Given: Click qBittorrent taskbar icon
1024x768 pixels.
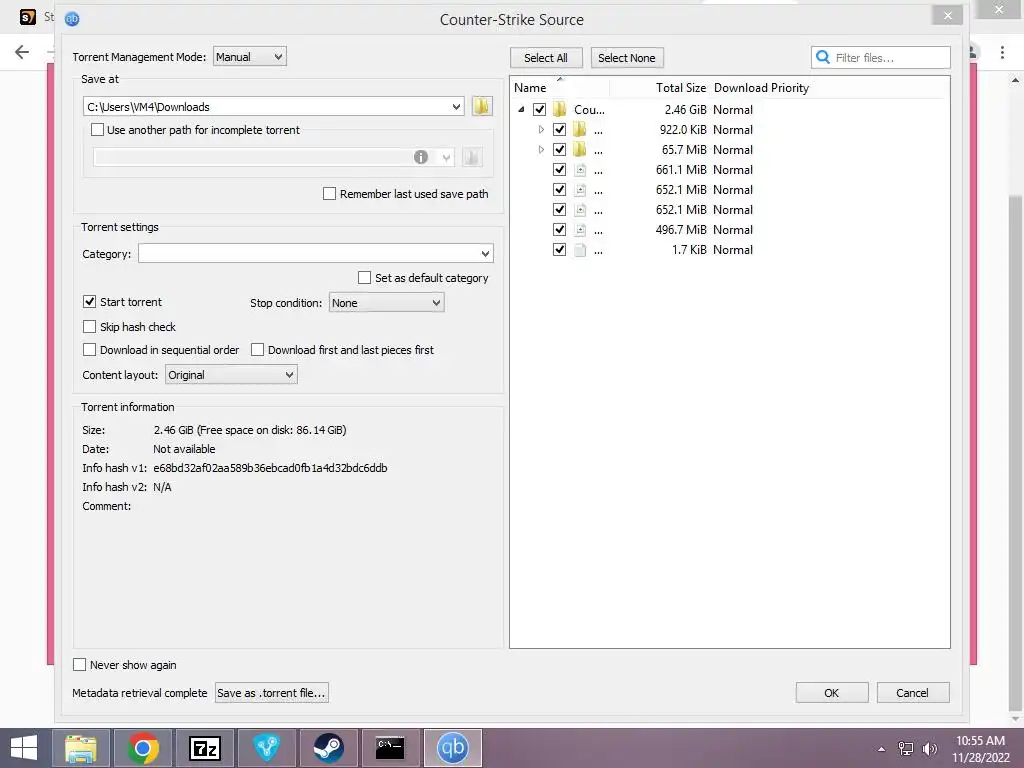Looking at the screenshot, I should coord(453,748).
